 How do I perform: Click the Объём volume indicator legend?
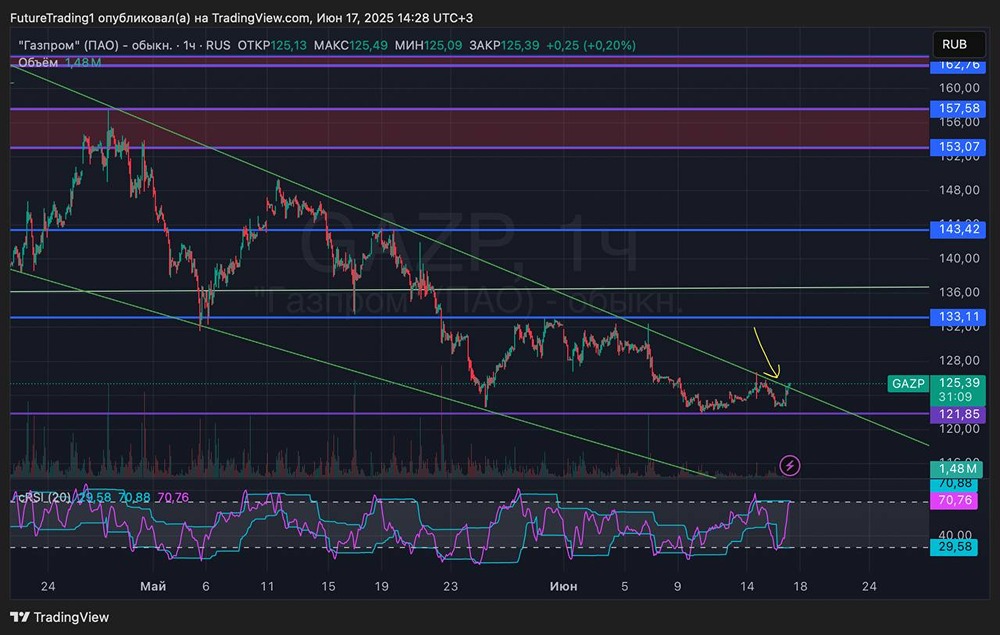click(x=38, y=62)
